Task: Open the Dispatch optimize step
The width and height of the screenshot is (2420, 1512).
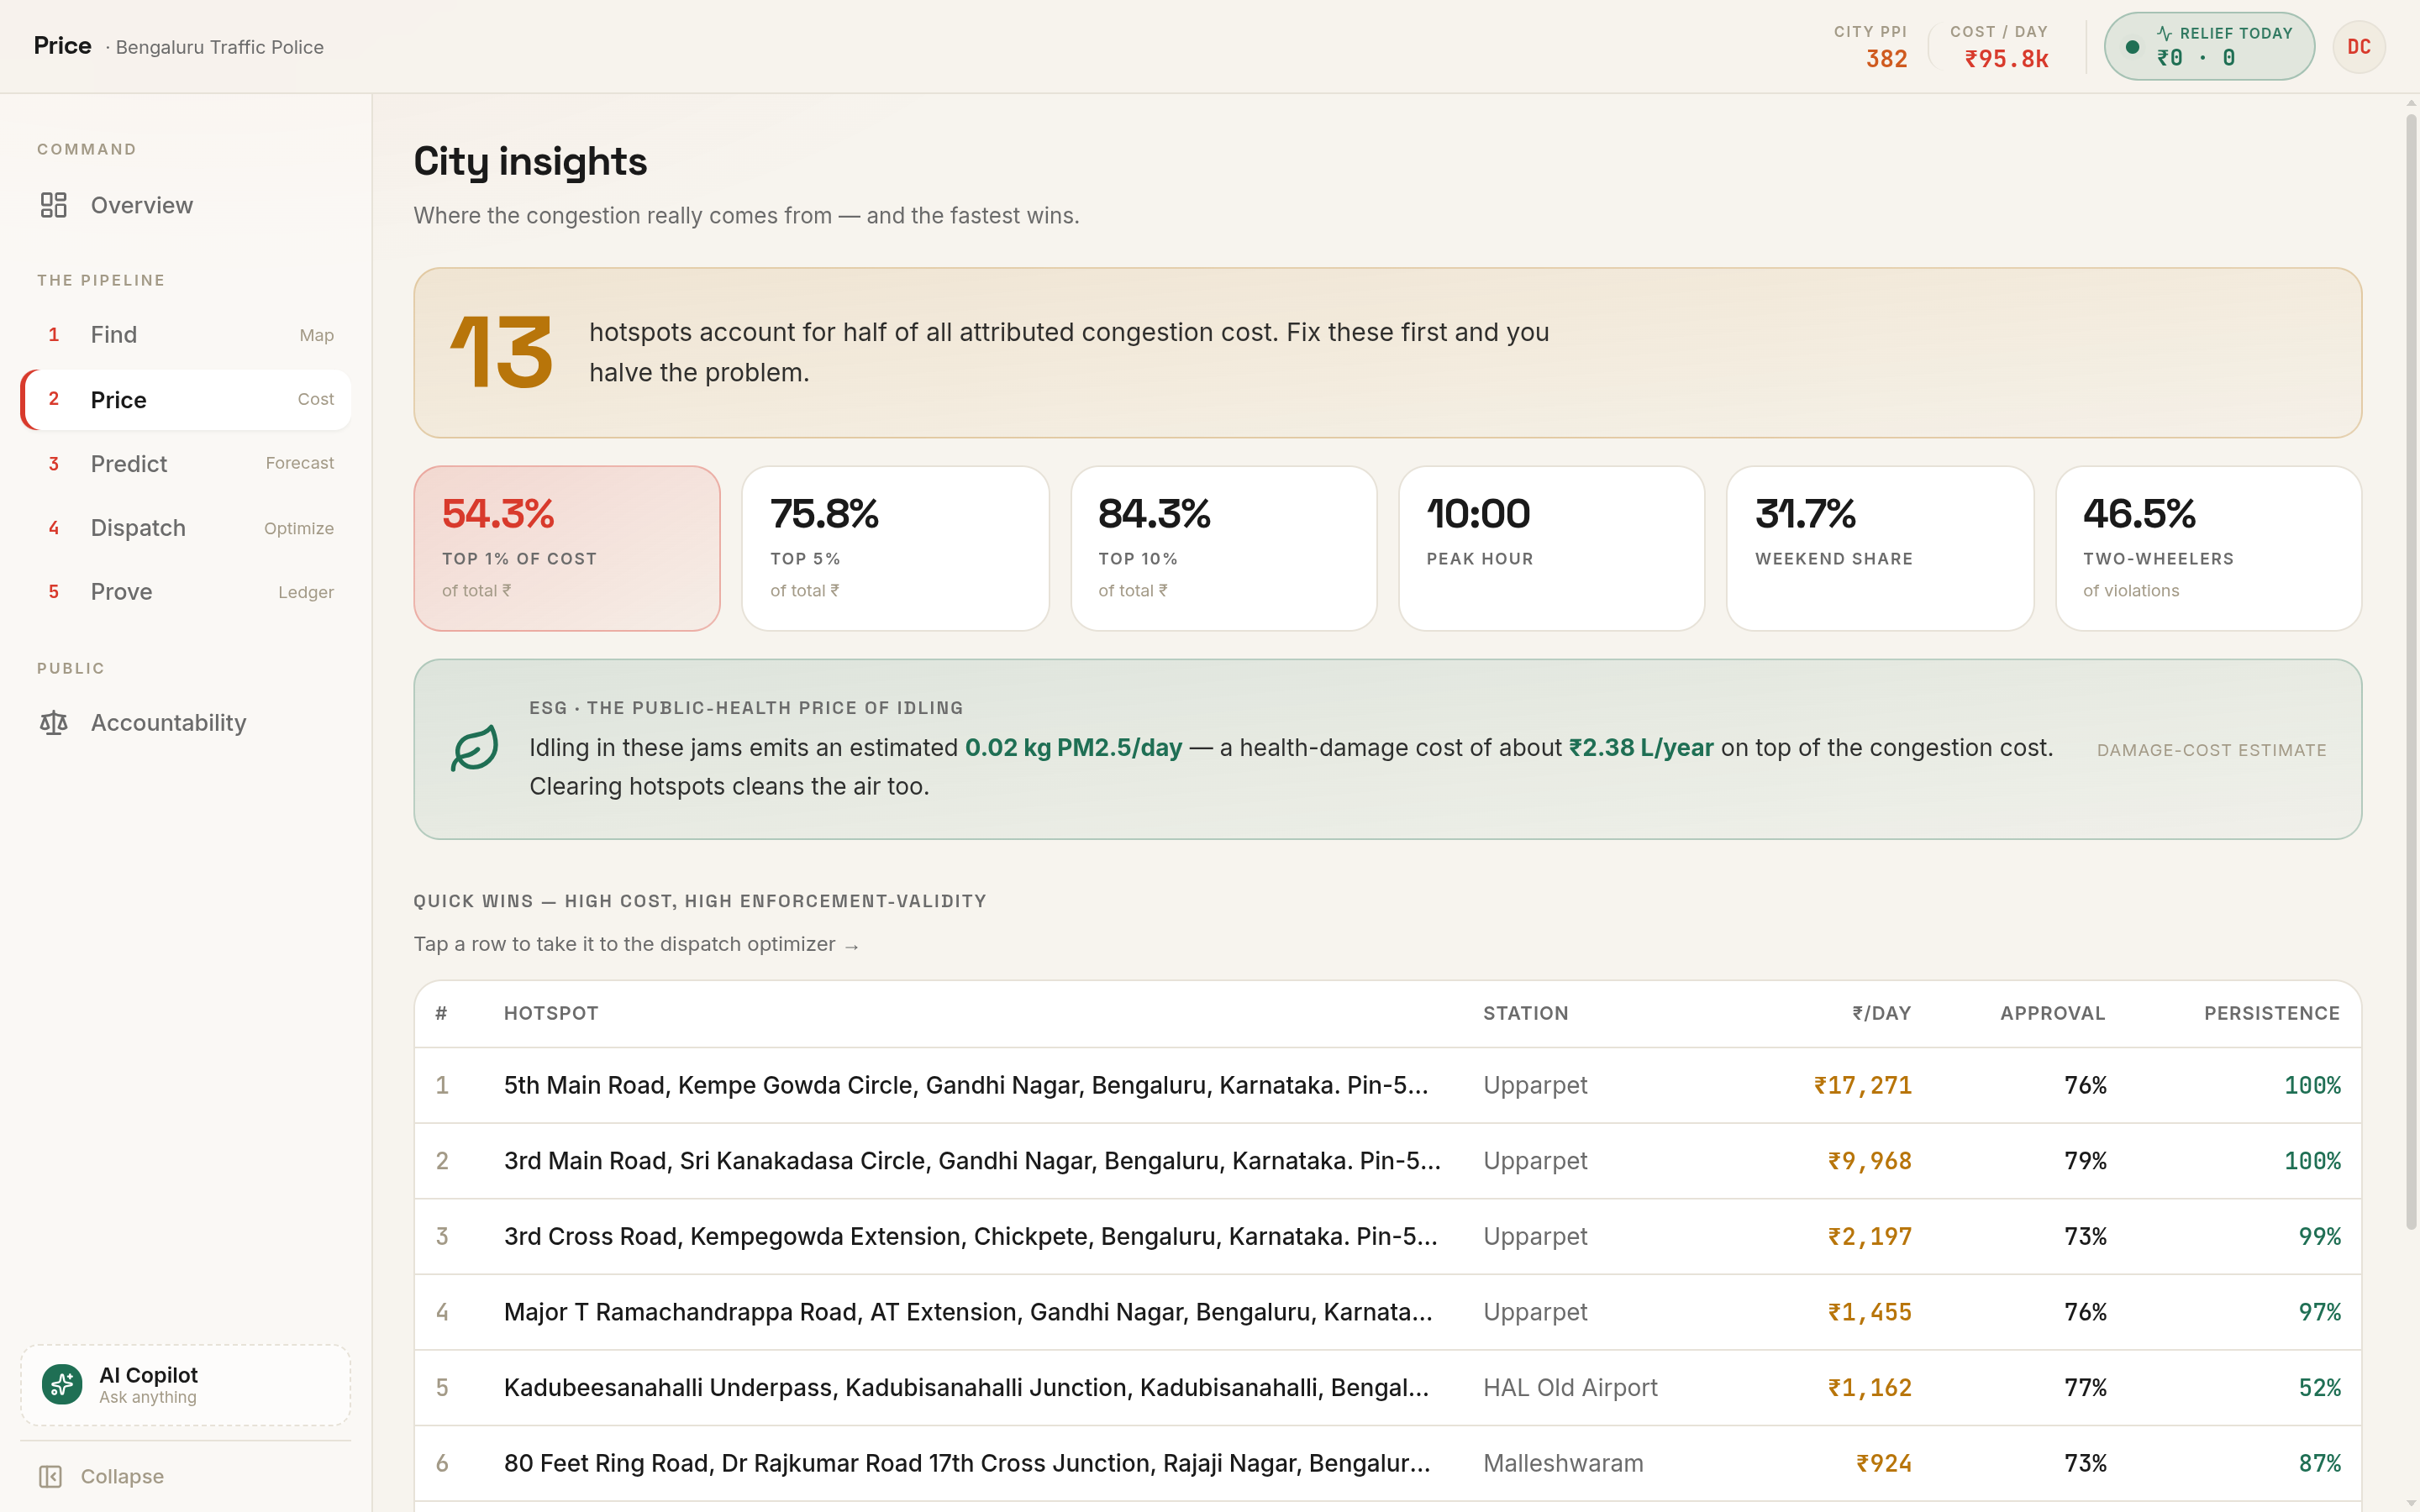Action: (186, 528)
